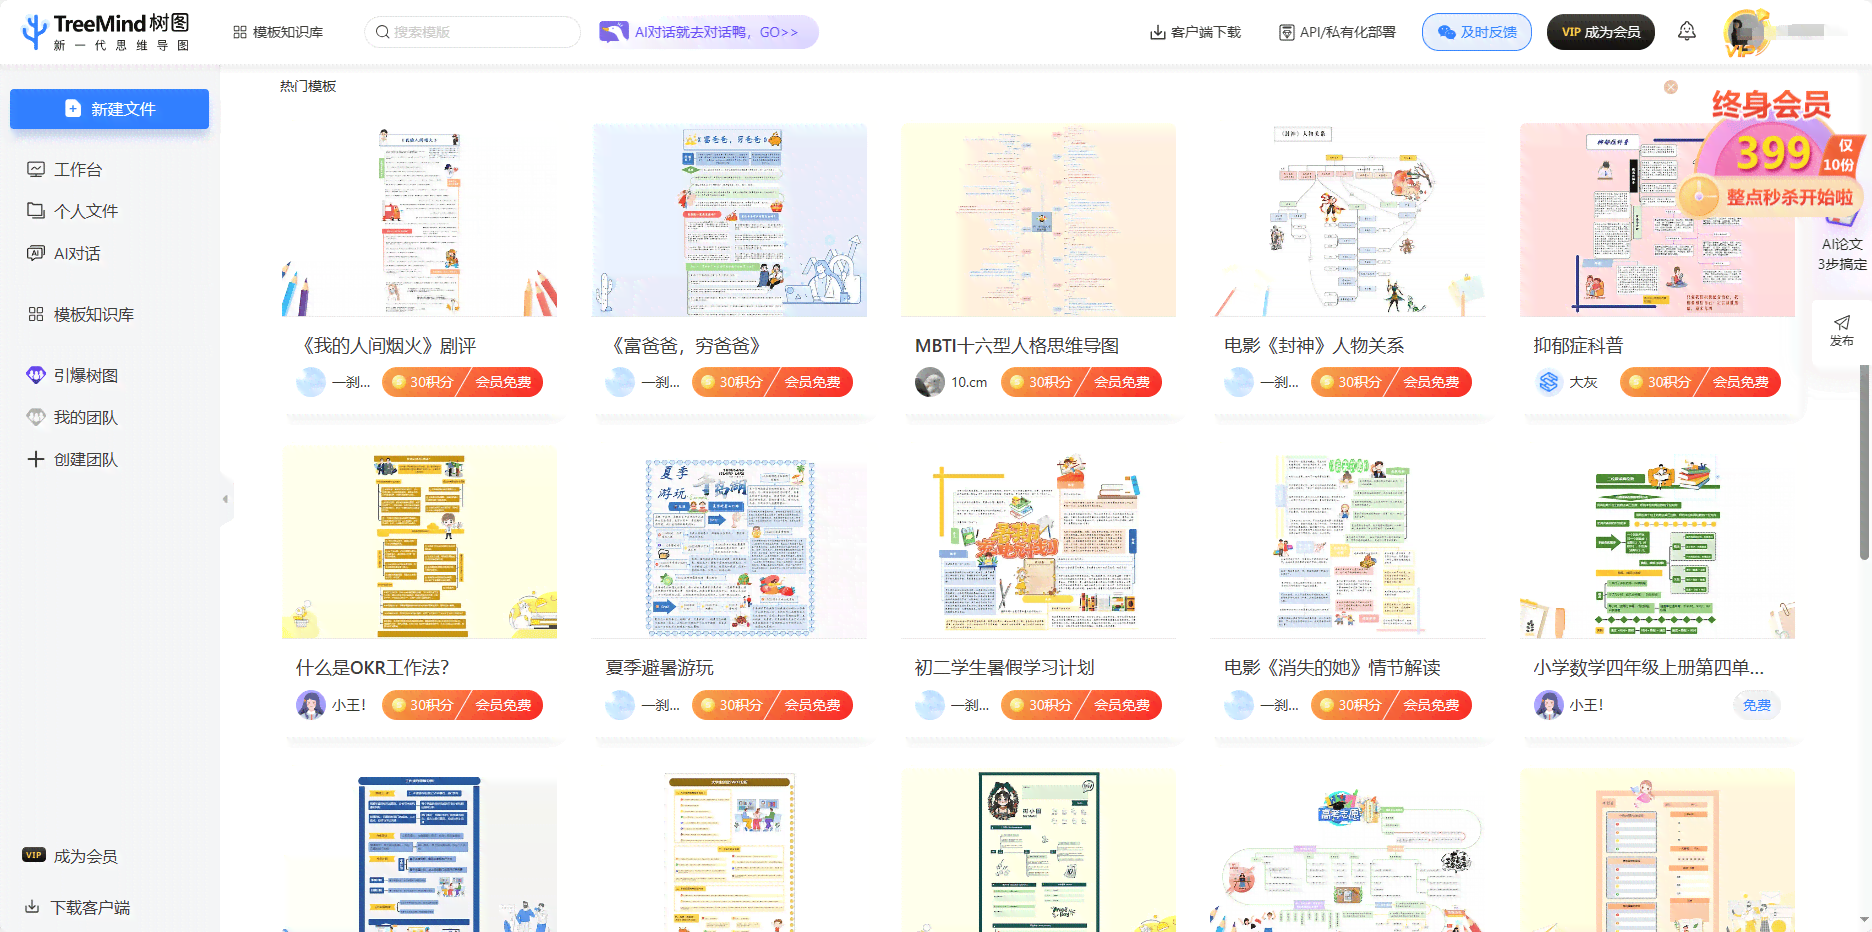1872x932 pixels.
Task: Open the 初二学生暑假学习计划 thumbnail
Action: pos(1038,543)
